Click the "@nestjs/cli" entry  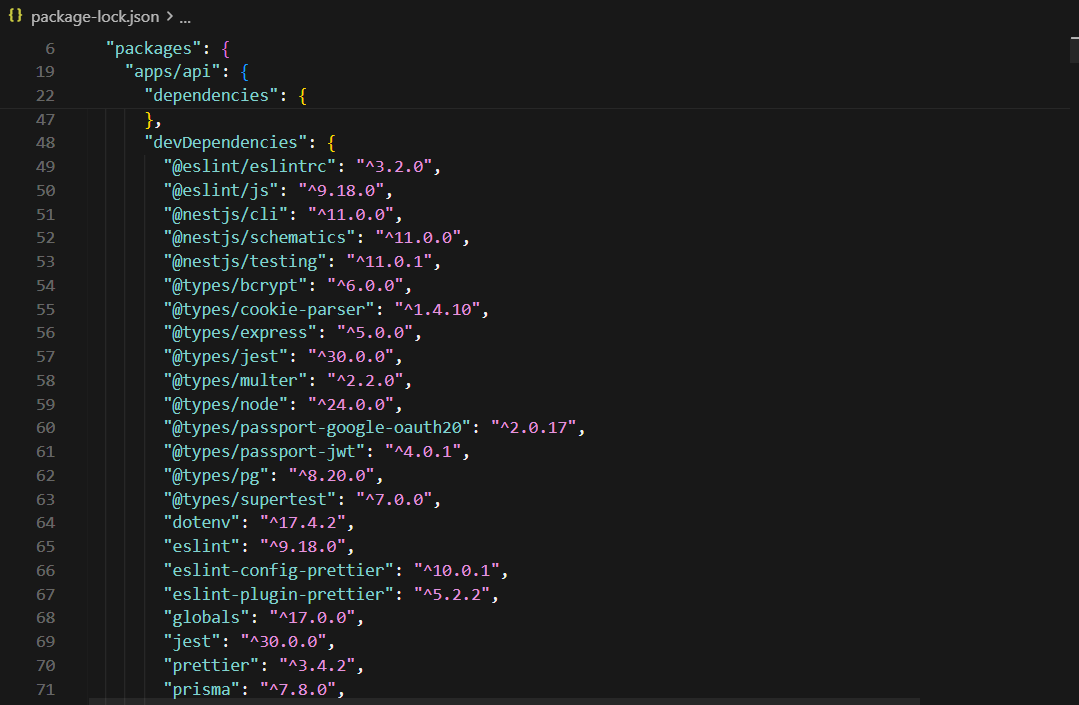coord(283,214)
